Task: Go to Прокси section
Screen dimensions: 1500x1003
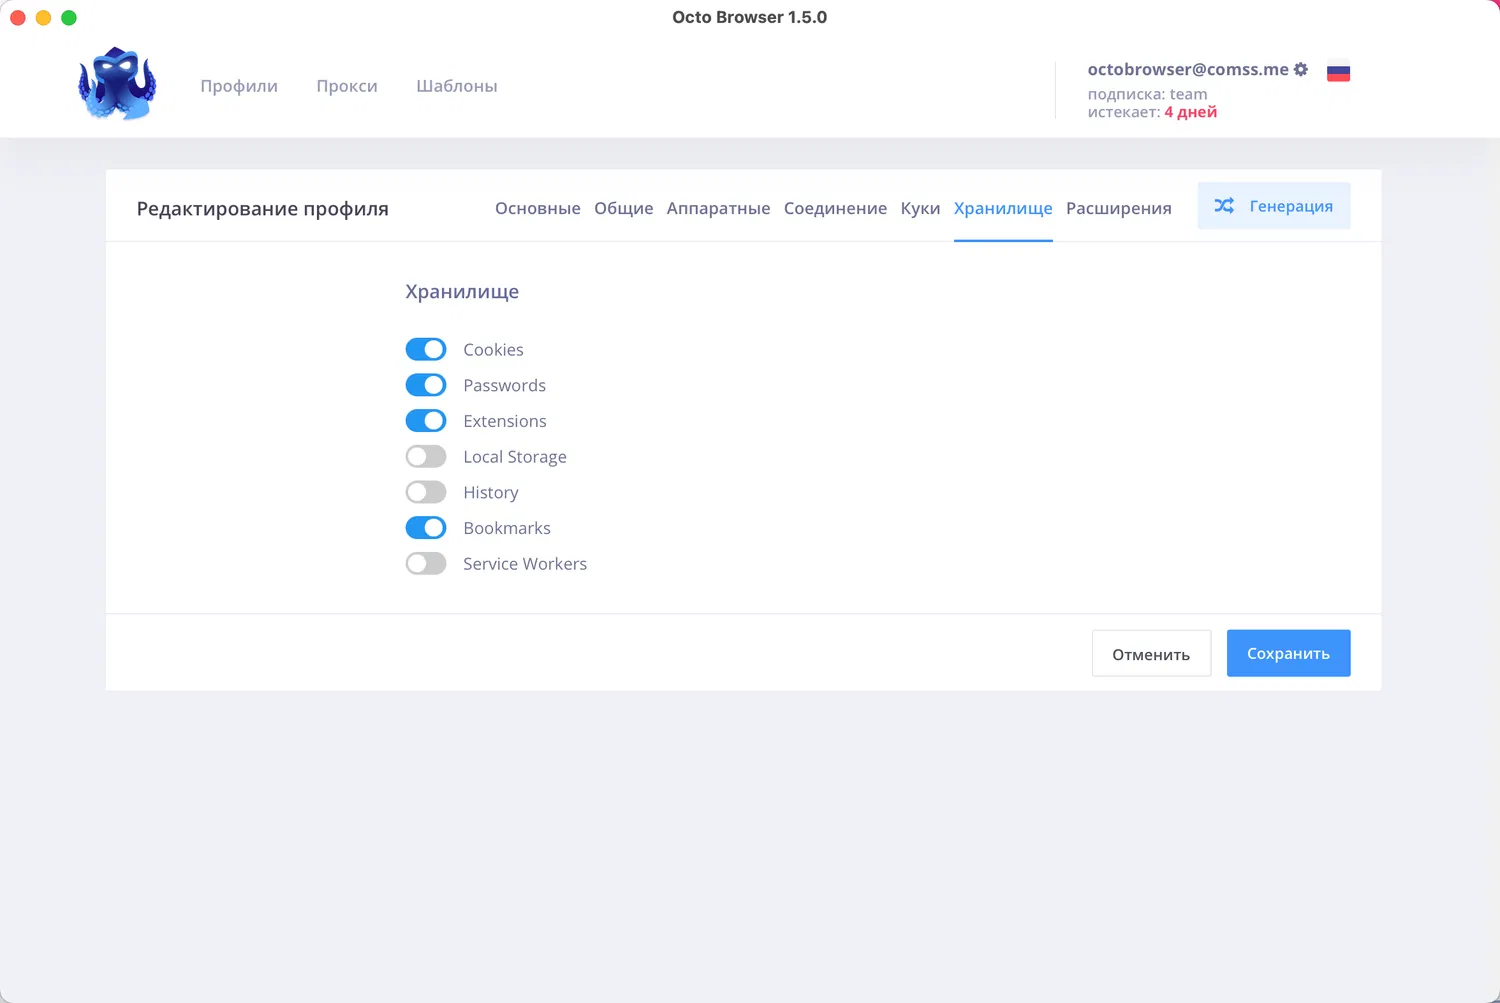Action: [x=347, y=86]
